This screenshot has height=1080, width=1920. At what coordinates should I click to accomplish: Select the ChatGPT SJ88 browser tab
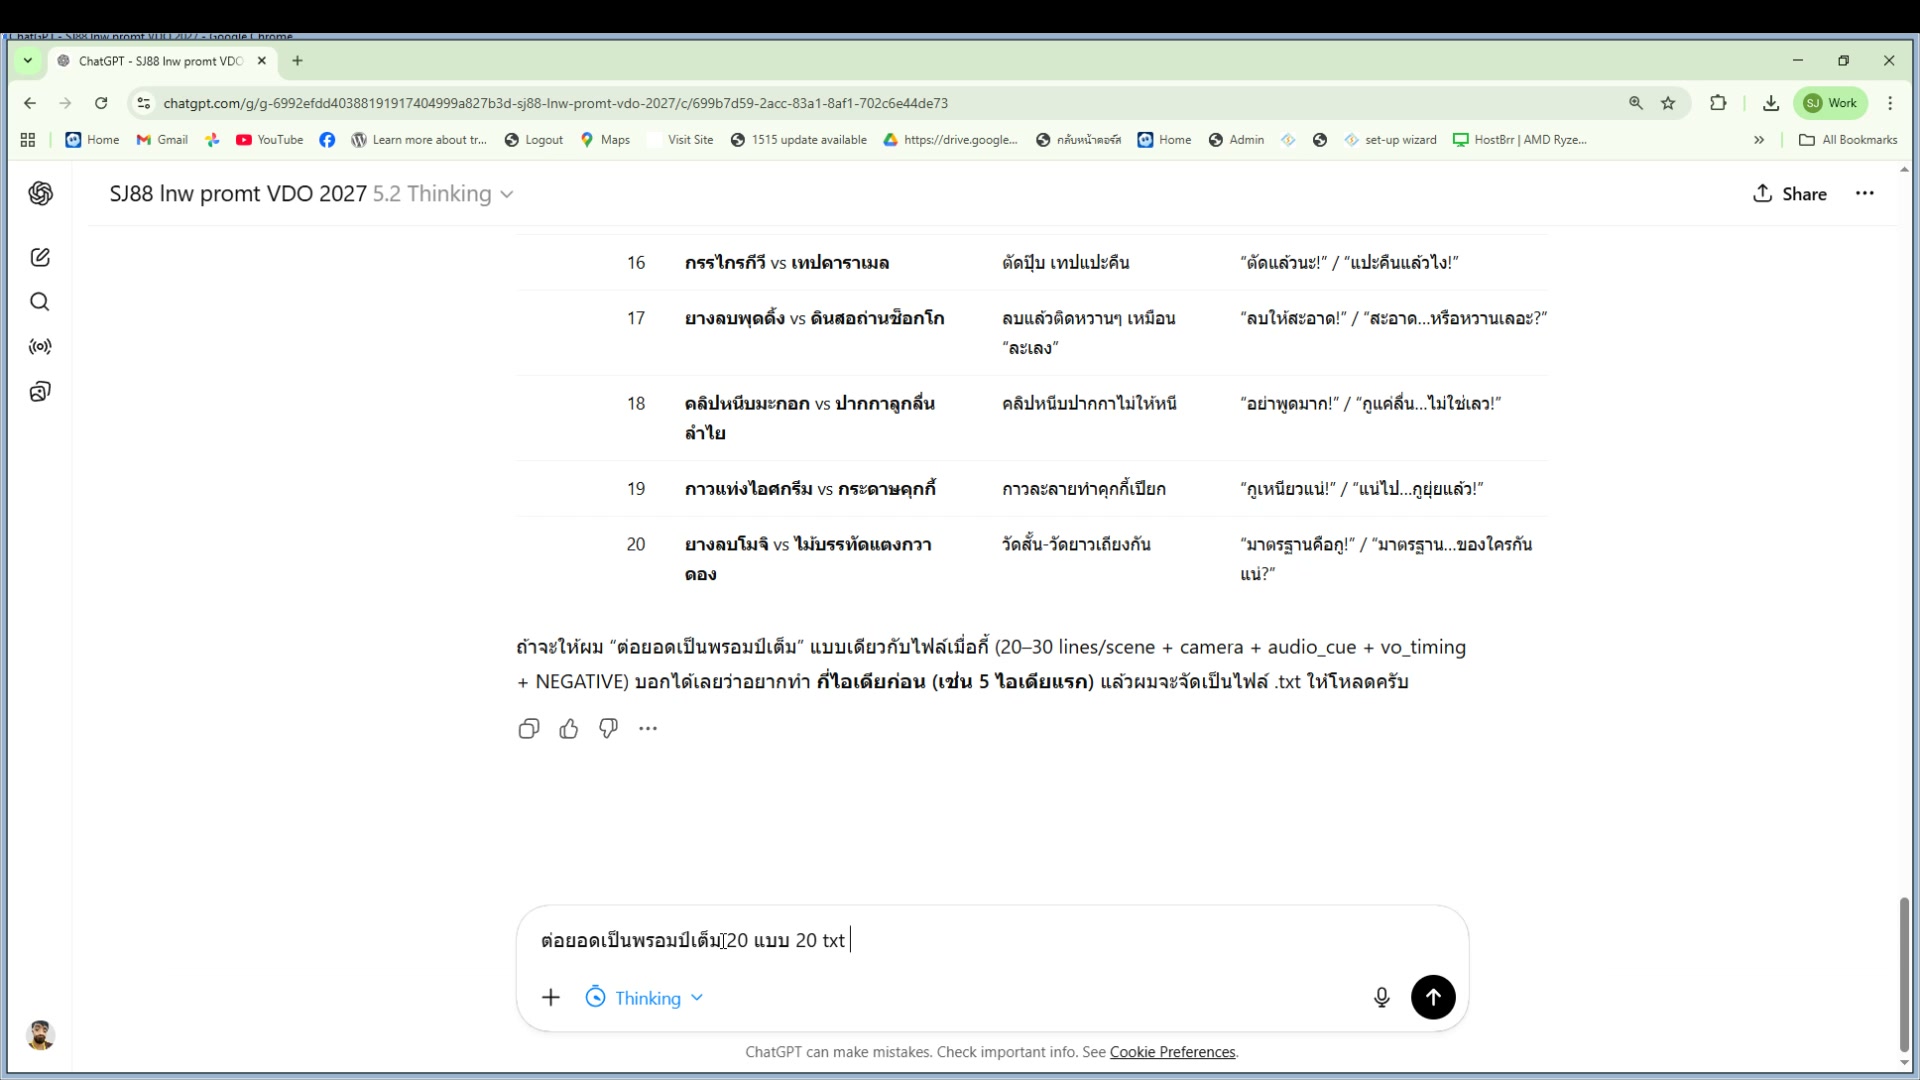click(160, 61)
